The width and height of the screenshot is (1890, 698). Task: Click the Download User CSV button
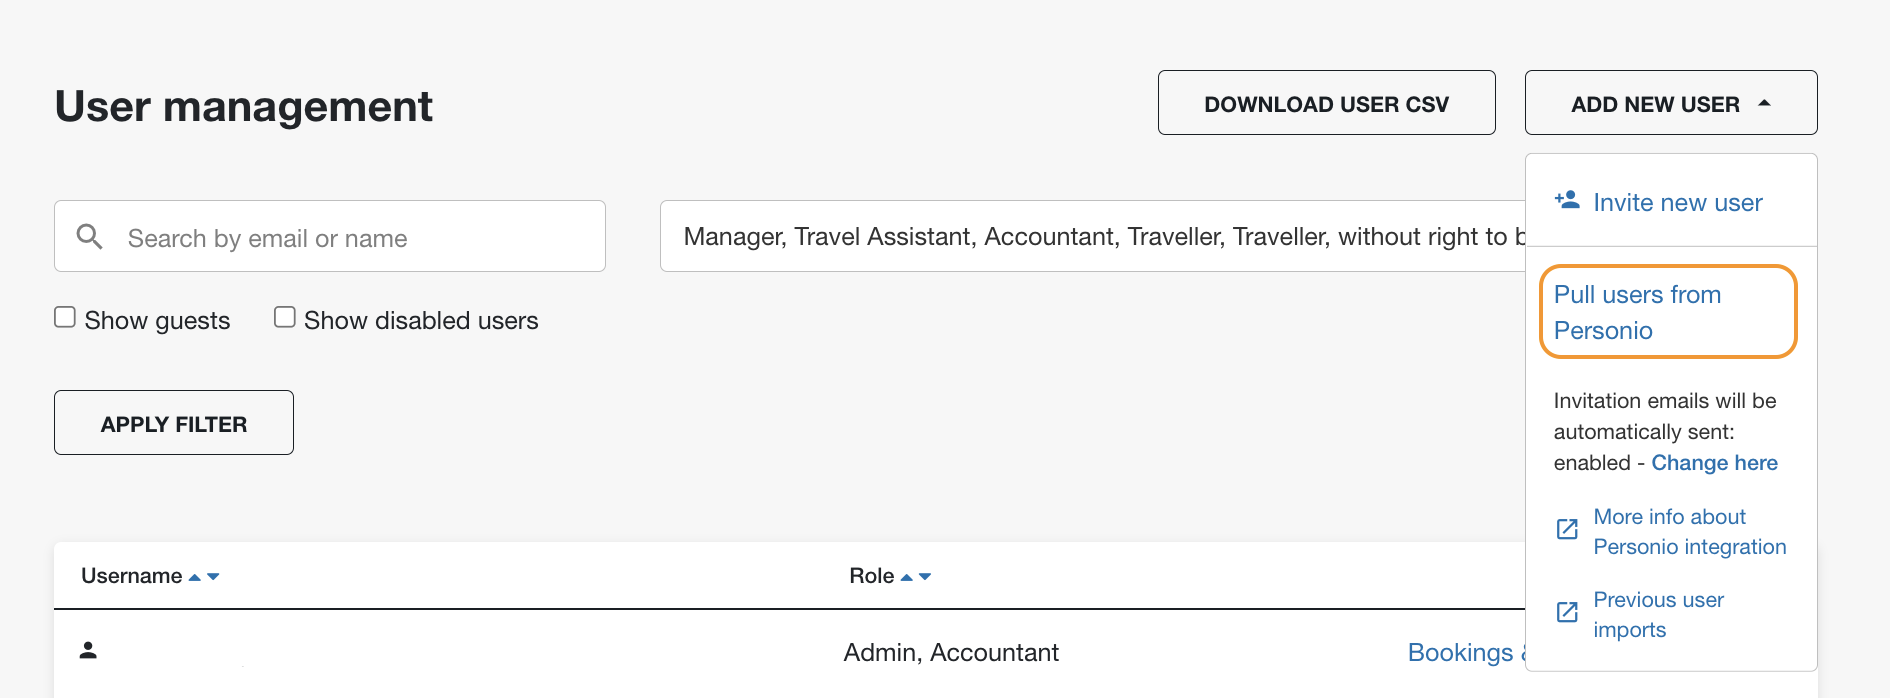pos(1327,103)
